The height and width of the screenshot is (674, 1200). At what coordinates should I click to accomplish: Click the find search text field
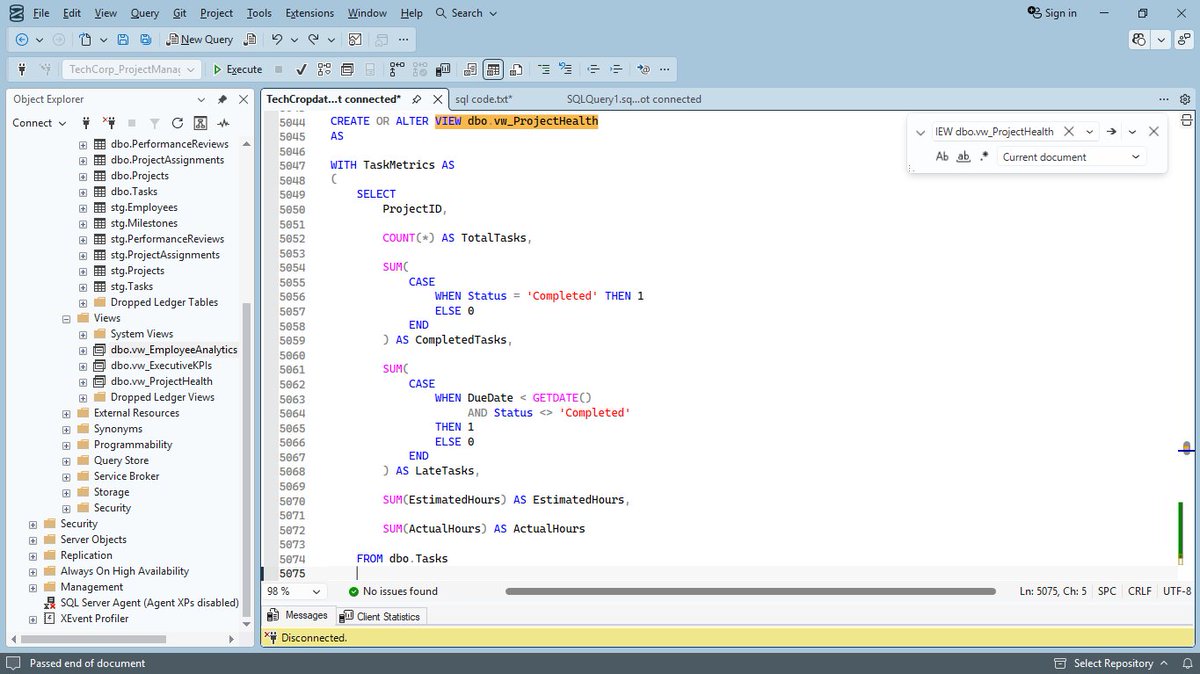pos(994,131)
